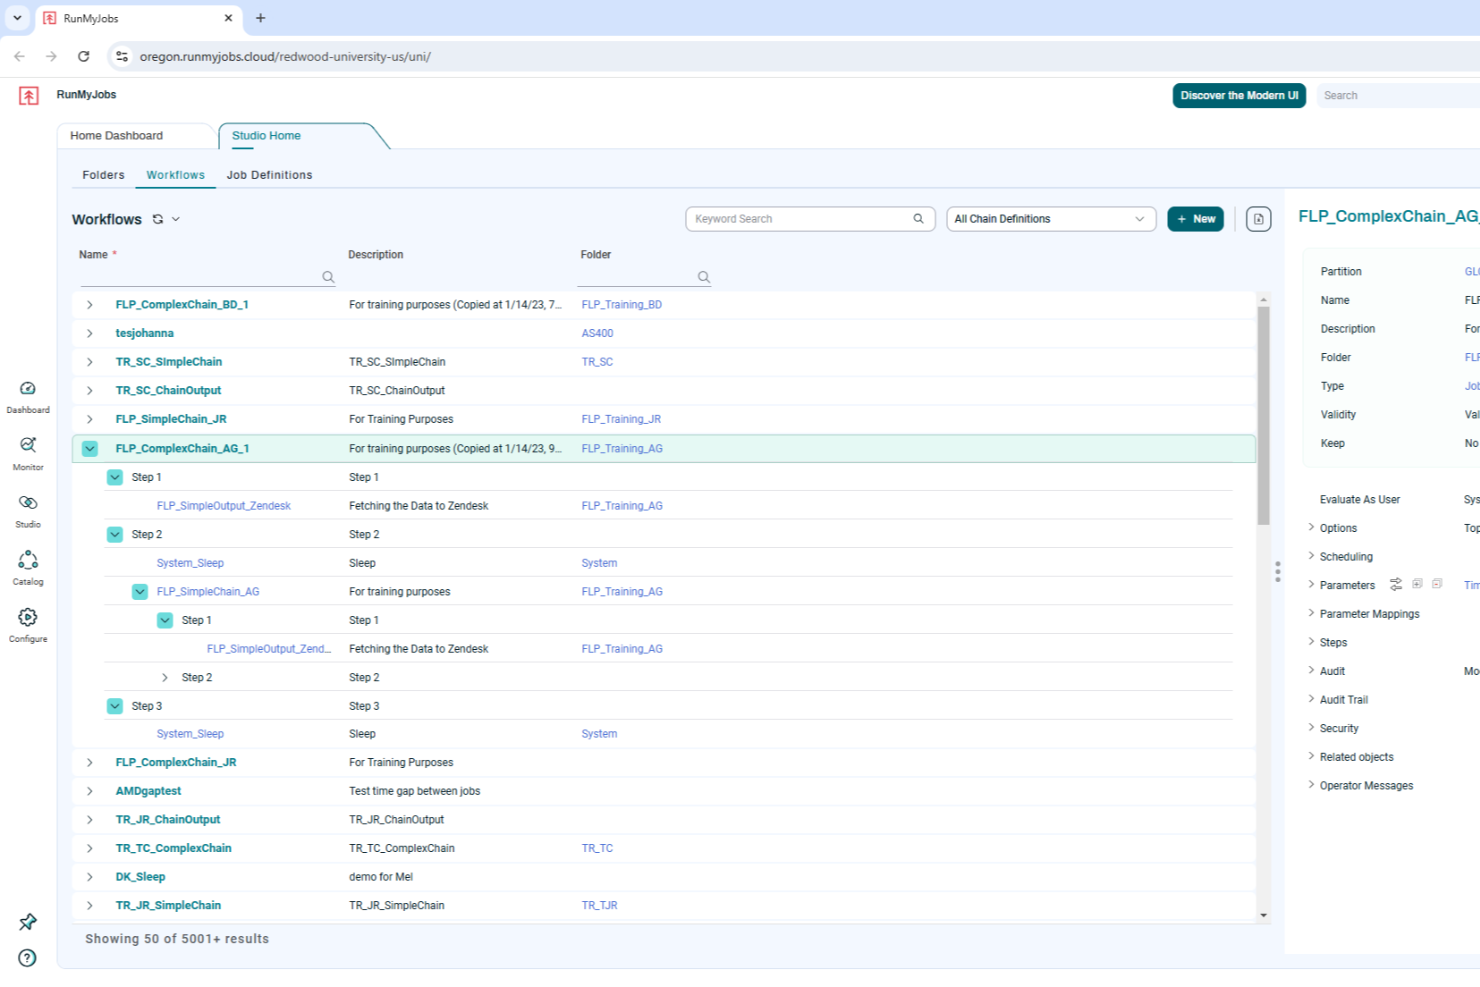The width and height of the screenshot is (1480, 987).
Task: Open the All Chain Definitions dropdown
Action: click(1050, 218)
